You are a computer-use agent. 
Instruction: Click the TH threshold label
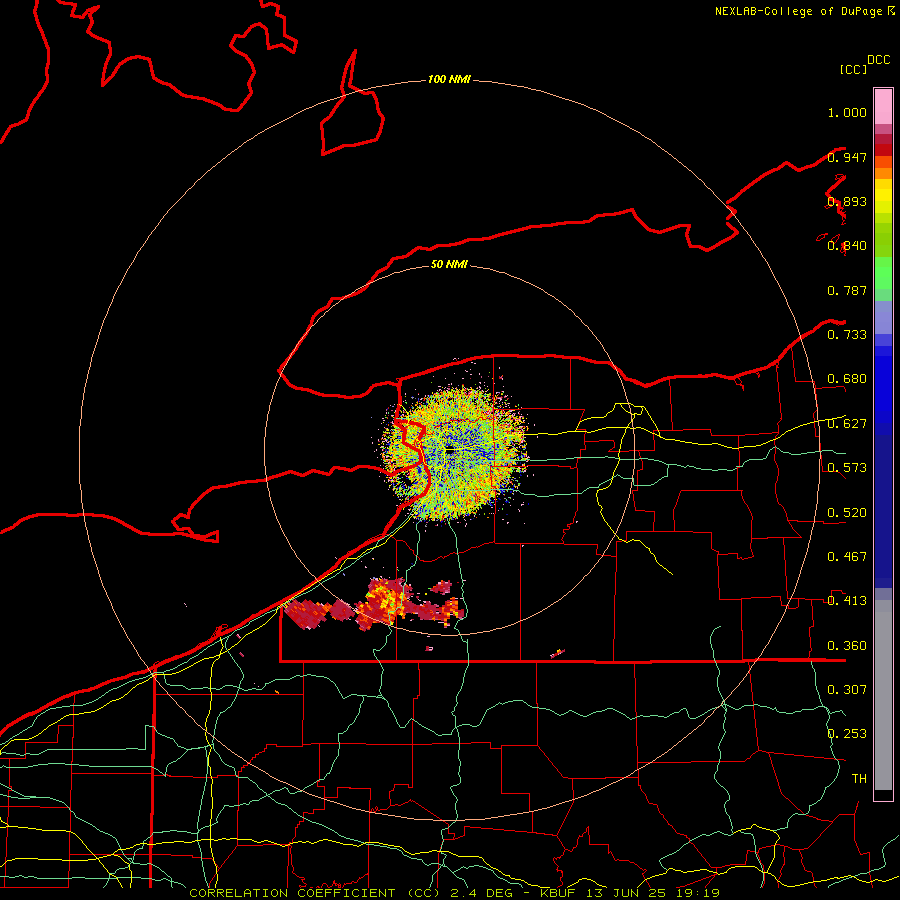pyautogui.click(x=859, y=778)
